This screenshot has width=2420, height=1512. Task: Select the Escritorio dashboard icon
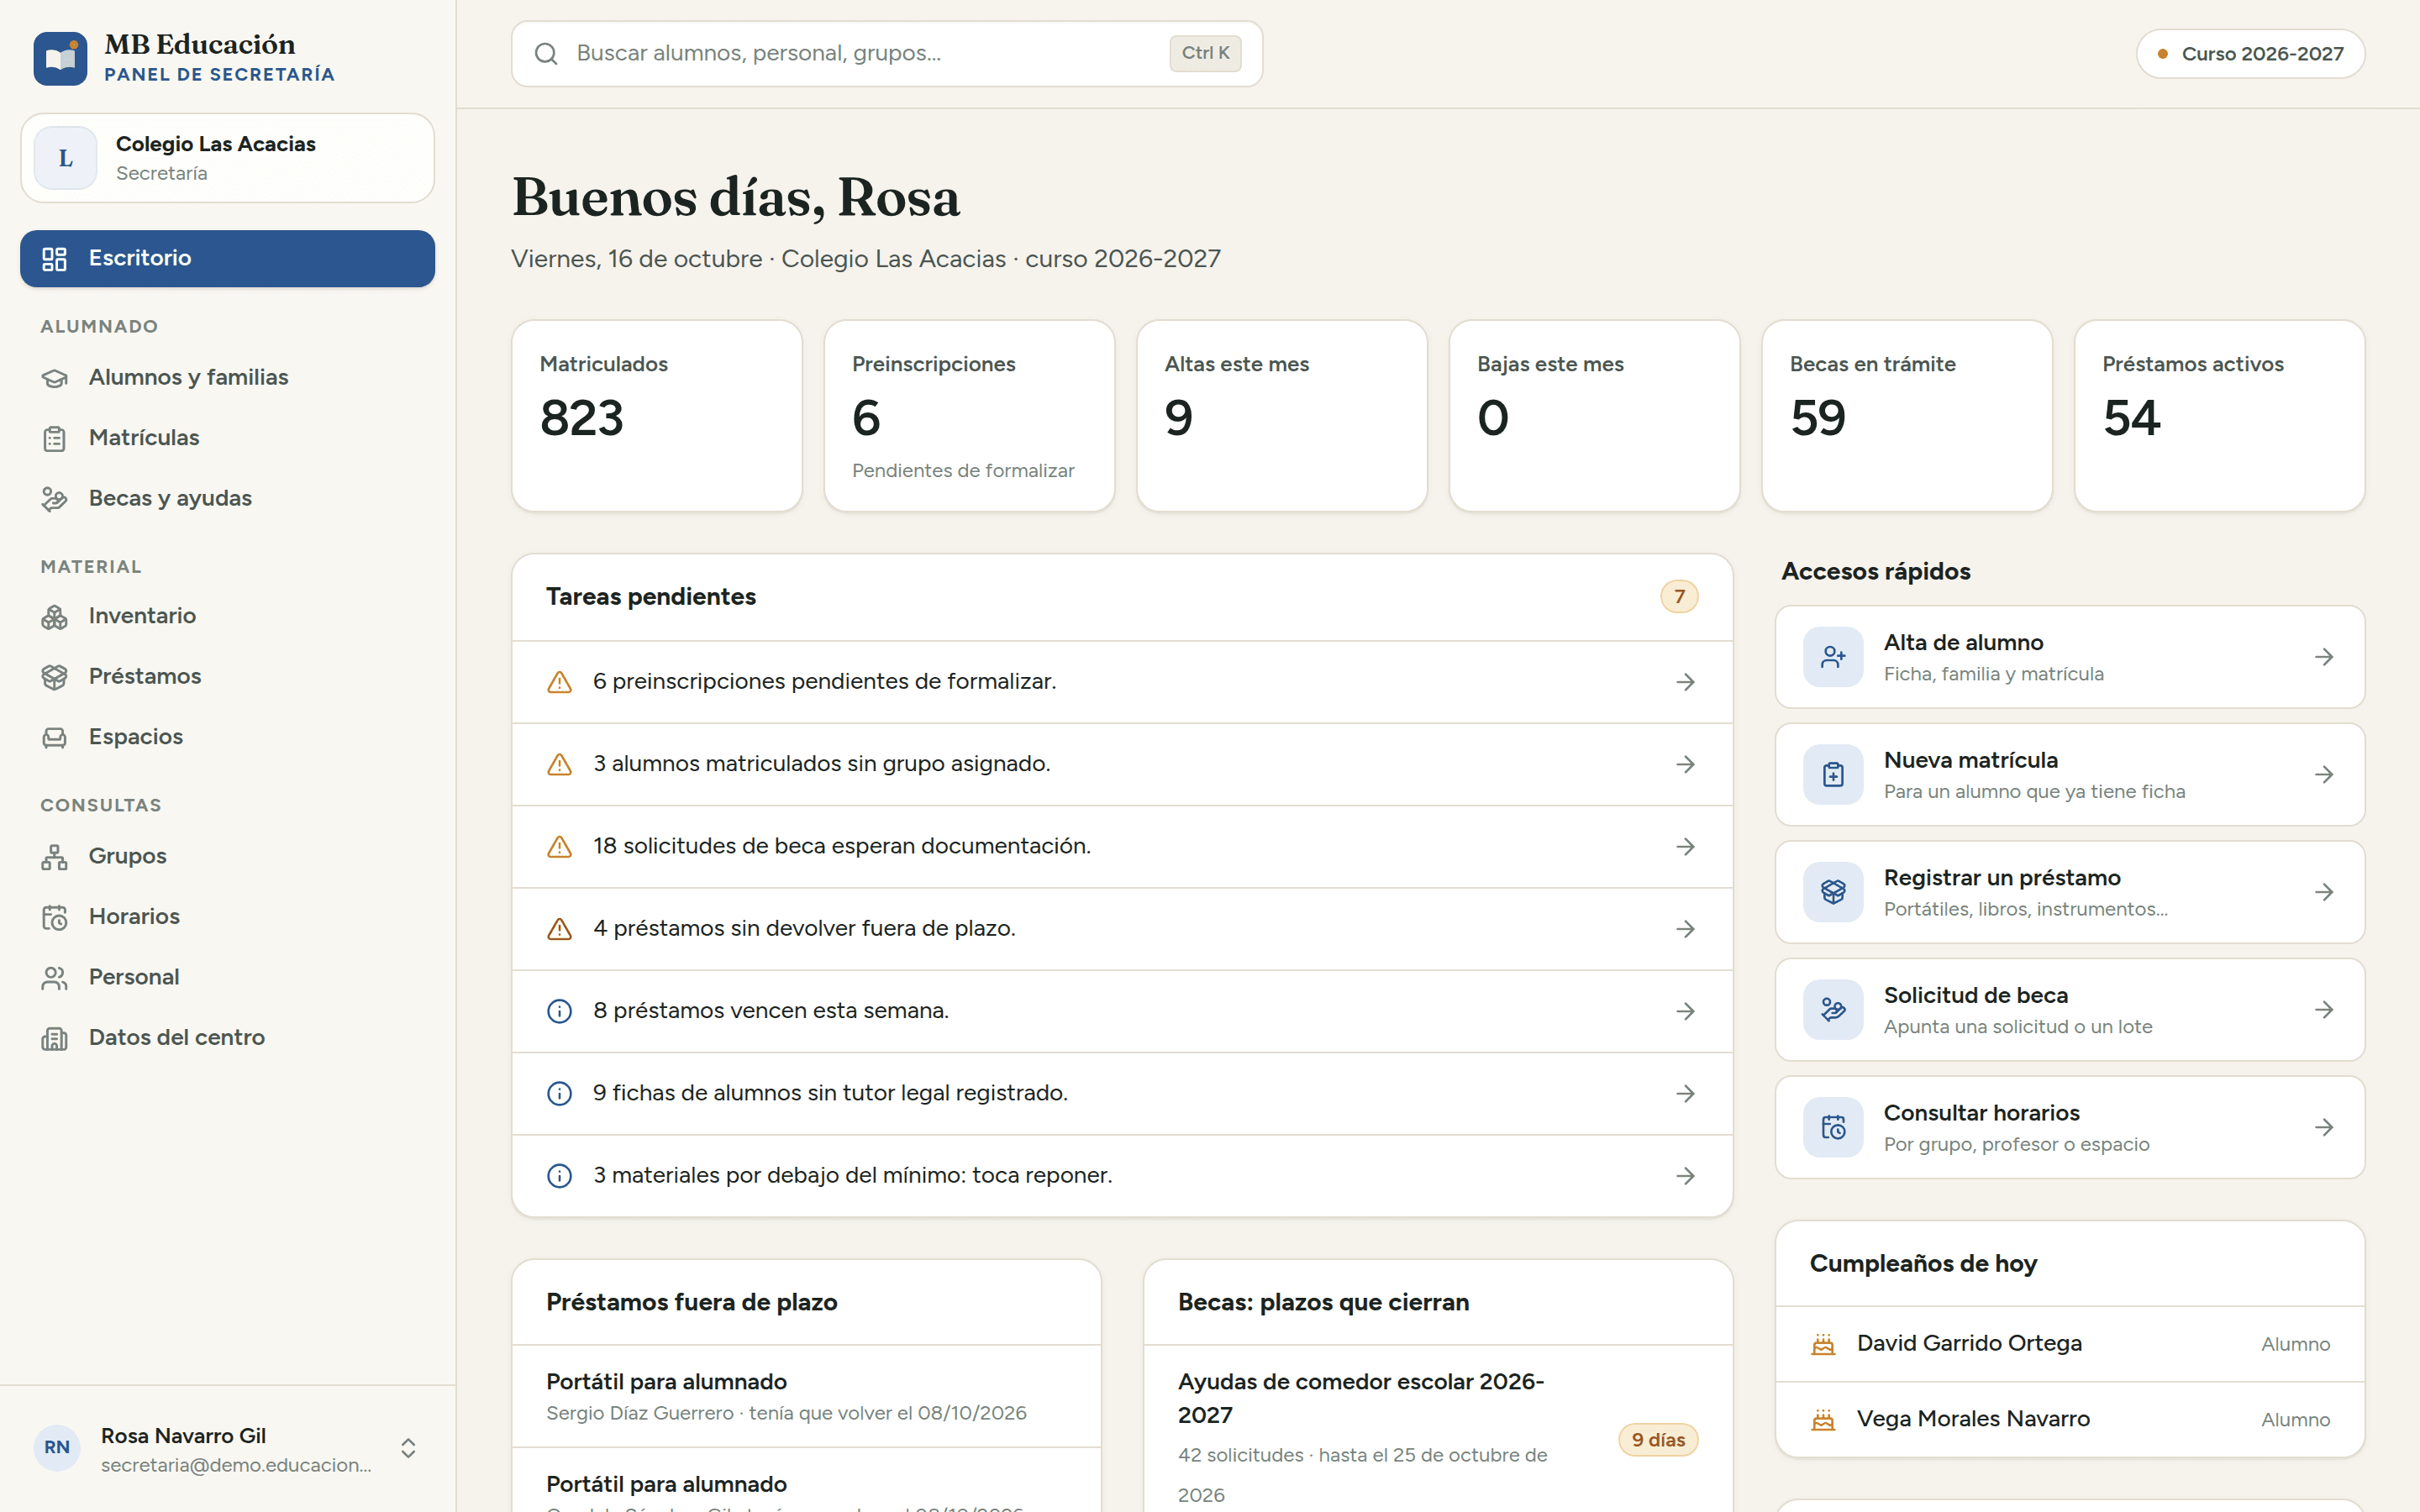(x=54, y=259)
